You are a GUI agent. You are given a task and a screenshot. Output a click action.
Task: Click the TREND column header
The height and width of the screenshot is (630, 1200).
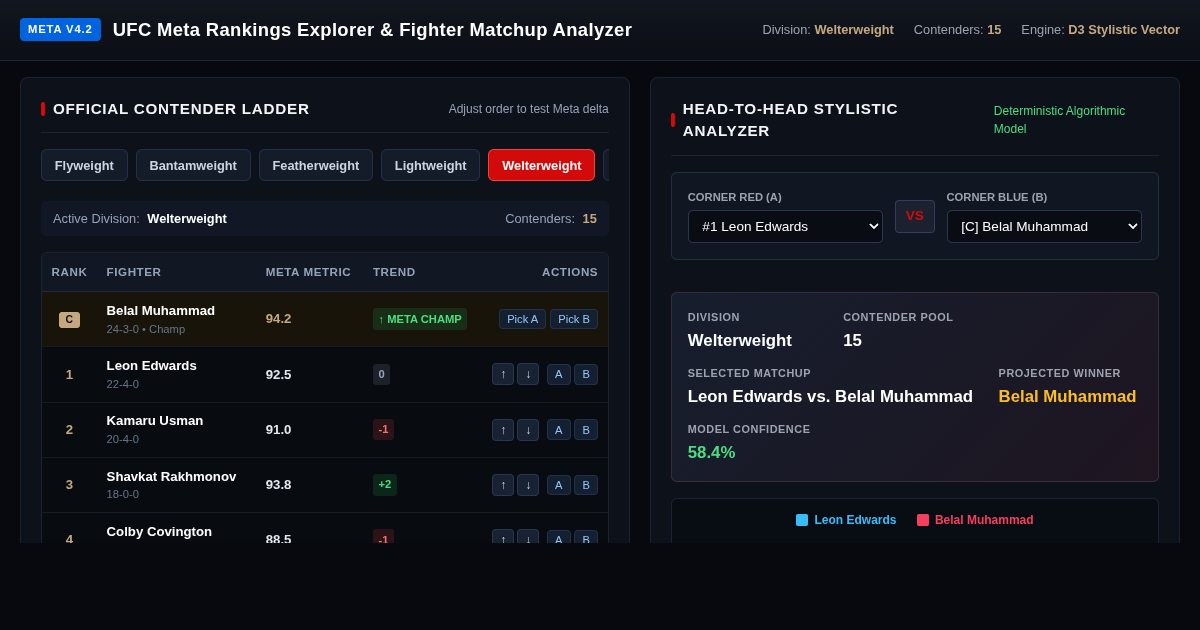tap(394, 272)
